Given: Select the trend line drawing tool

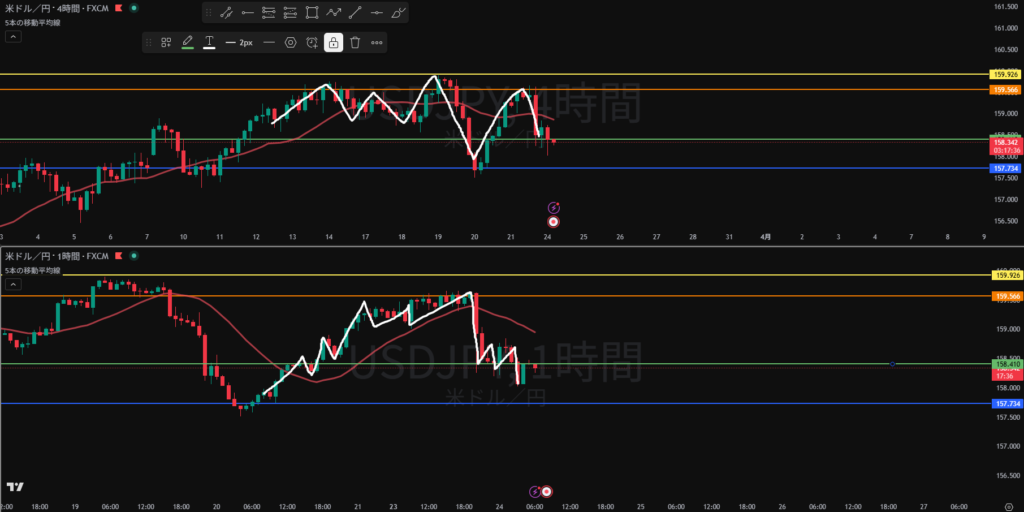Looking at the screenshot, I should (x=225, y=13).
